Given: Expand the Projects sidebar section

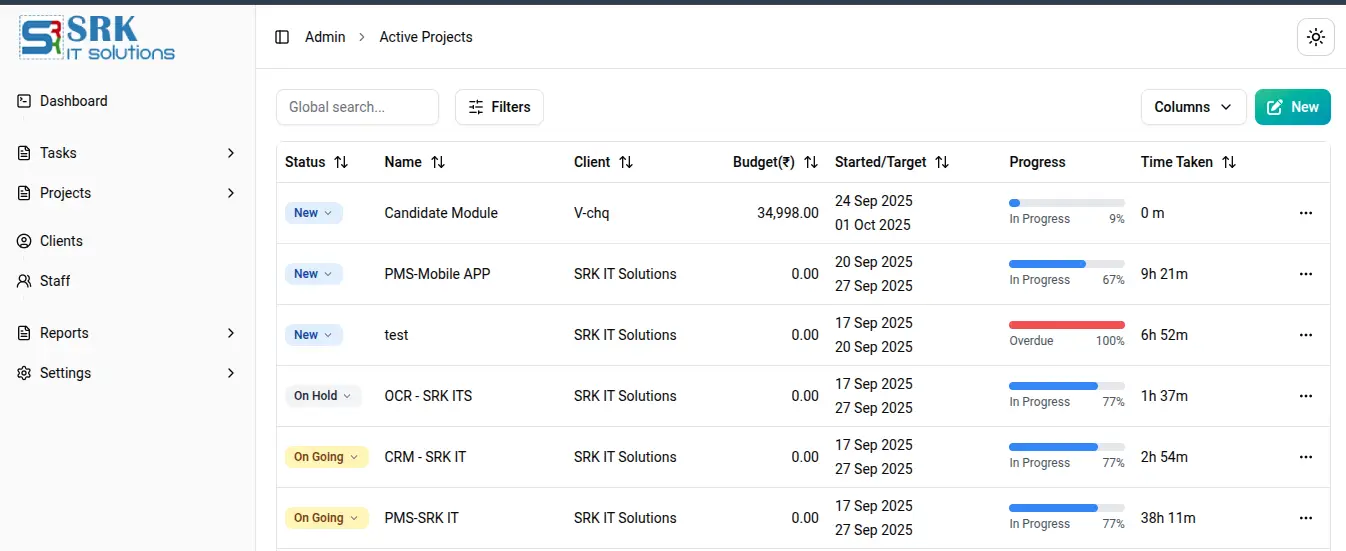Looking at the screenshot, I should click(231, 193).
